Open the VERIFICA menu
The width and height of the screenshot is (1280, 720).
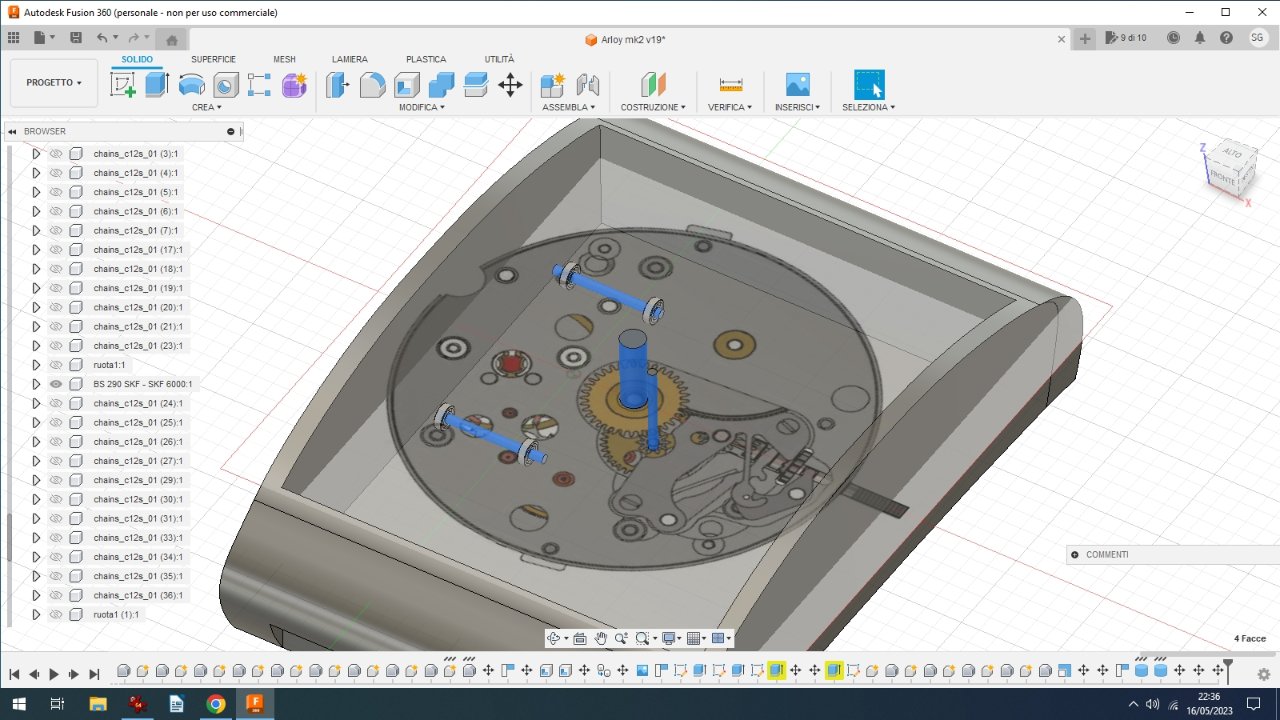(x=730, y=107)
